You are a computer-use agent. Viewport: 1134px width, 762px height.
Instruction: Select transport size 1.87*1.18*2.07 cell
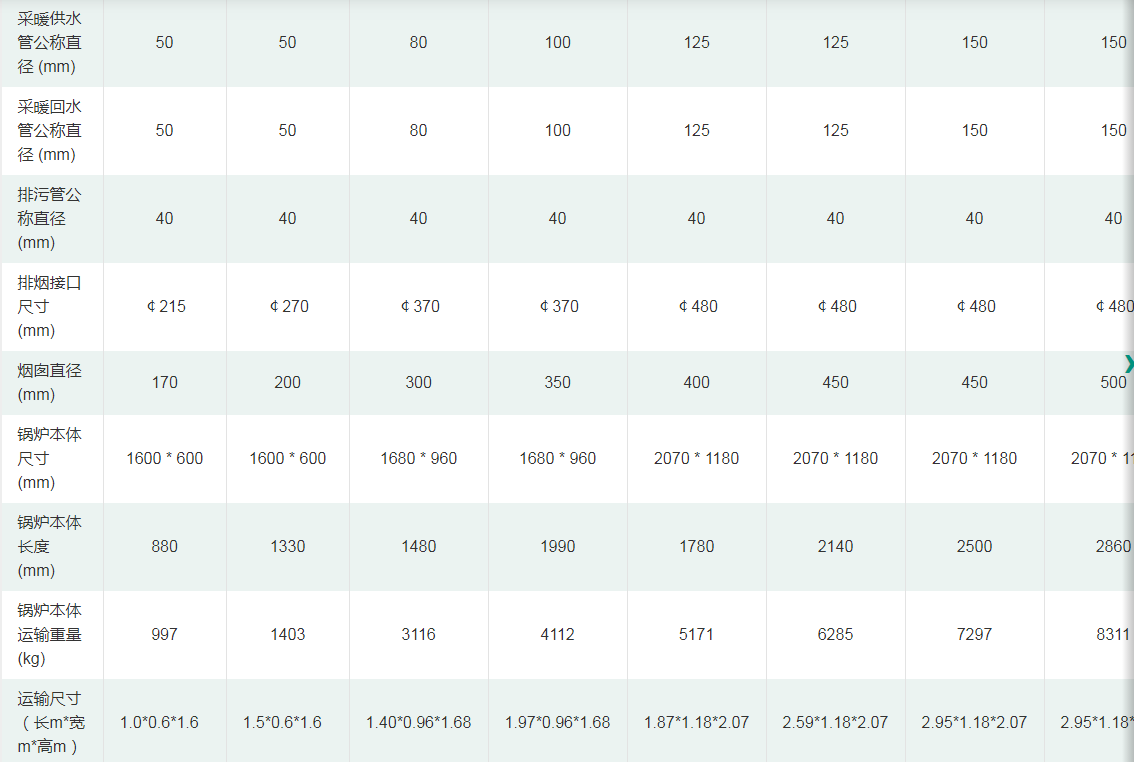click(696, 722)
